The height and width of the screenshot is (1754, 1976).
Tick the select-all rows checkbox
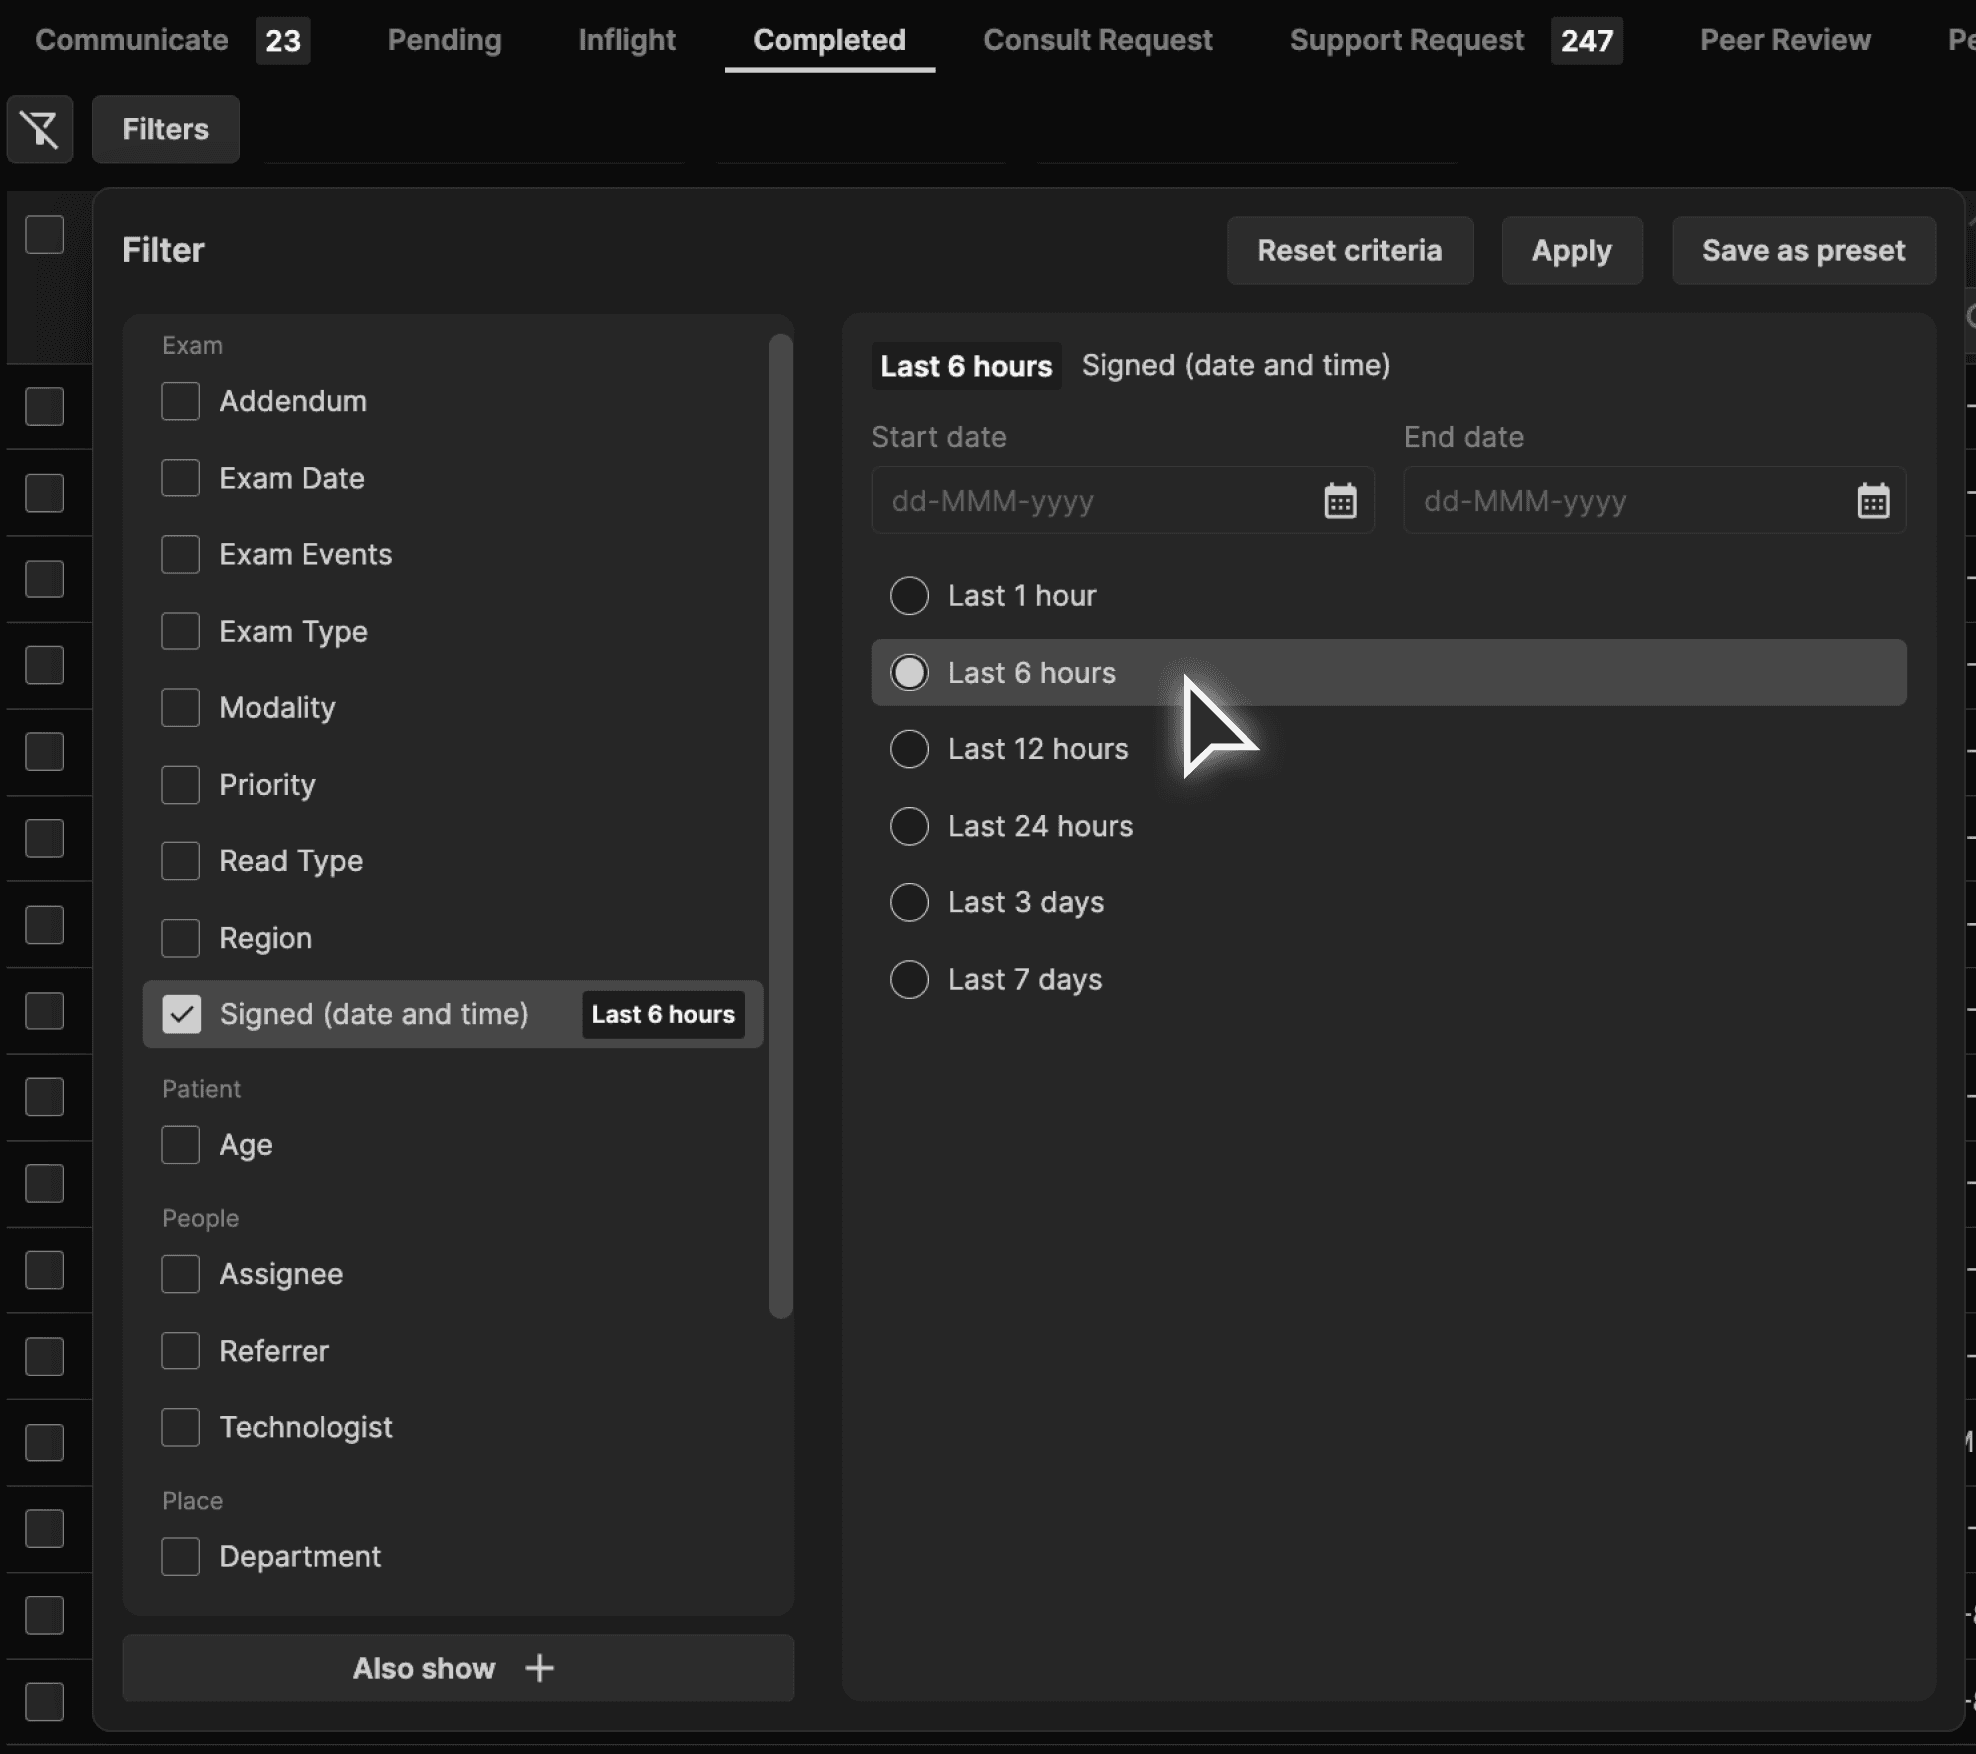[44, 235]
